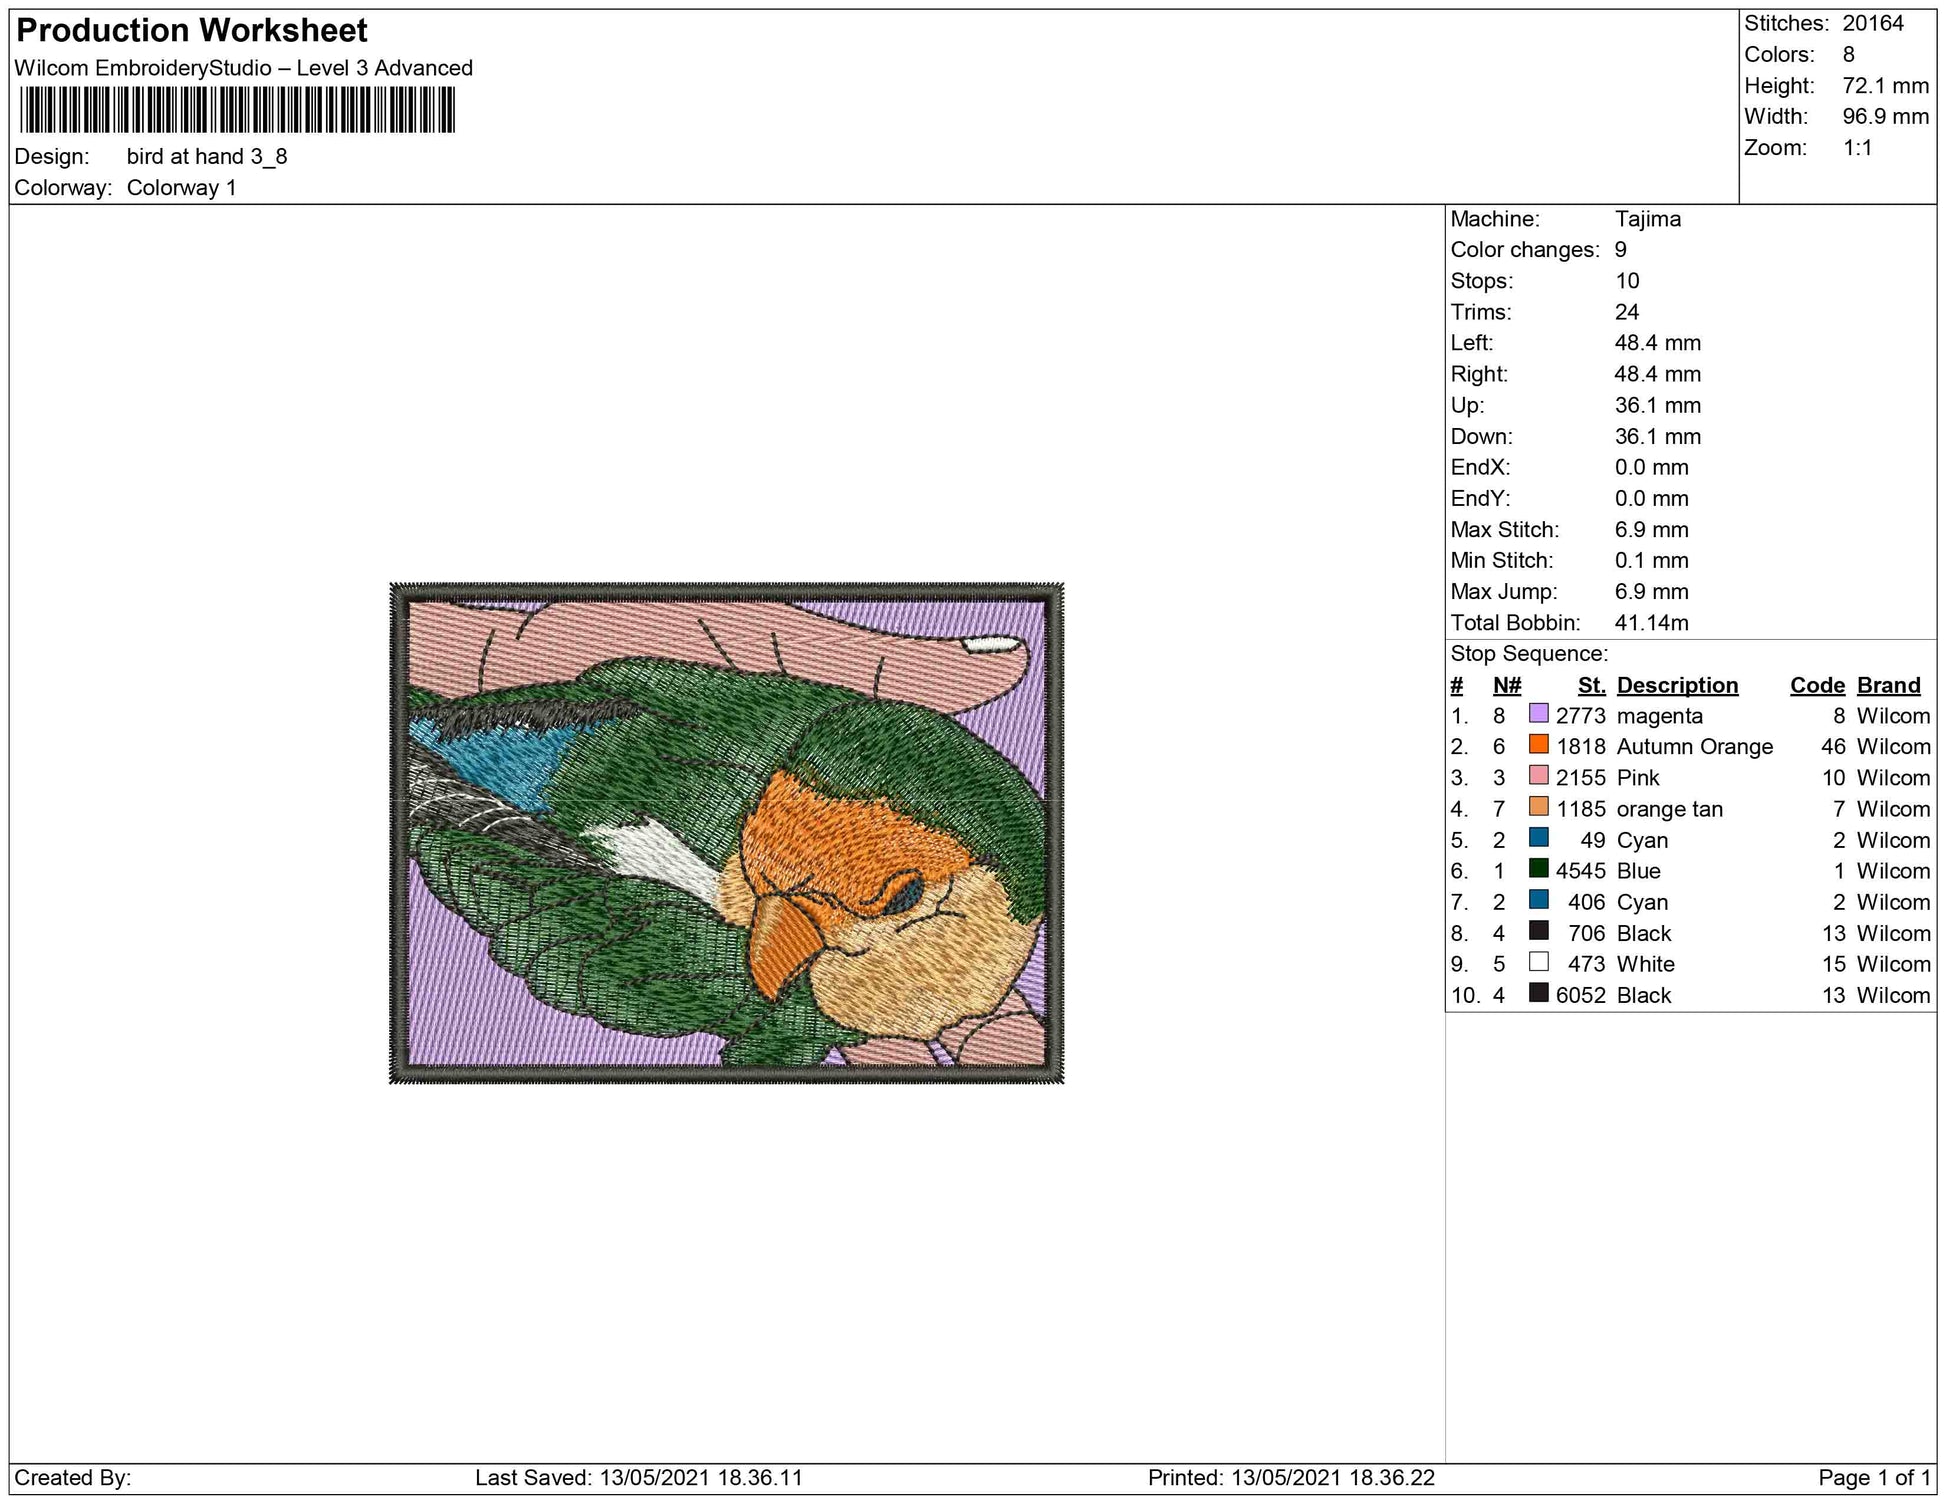Click the Autumn Orange color swatch
Screen dimensions: 1946x1497
(1538, 745)
